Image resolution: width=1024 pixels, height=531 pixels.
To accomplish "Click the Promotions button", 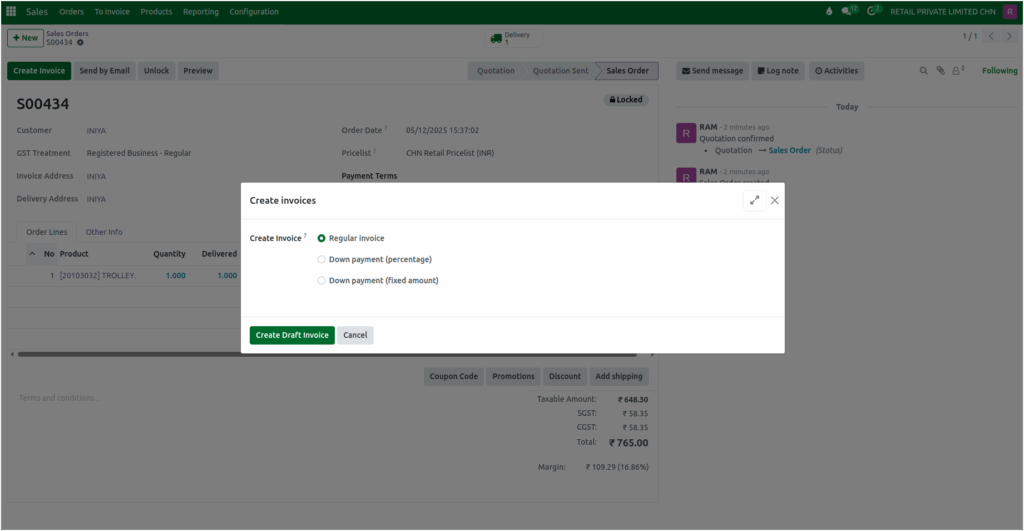I will coord(513,376).
